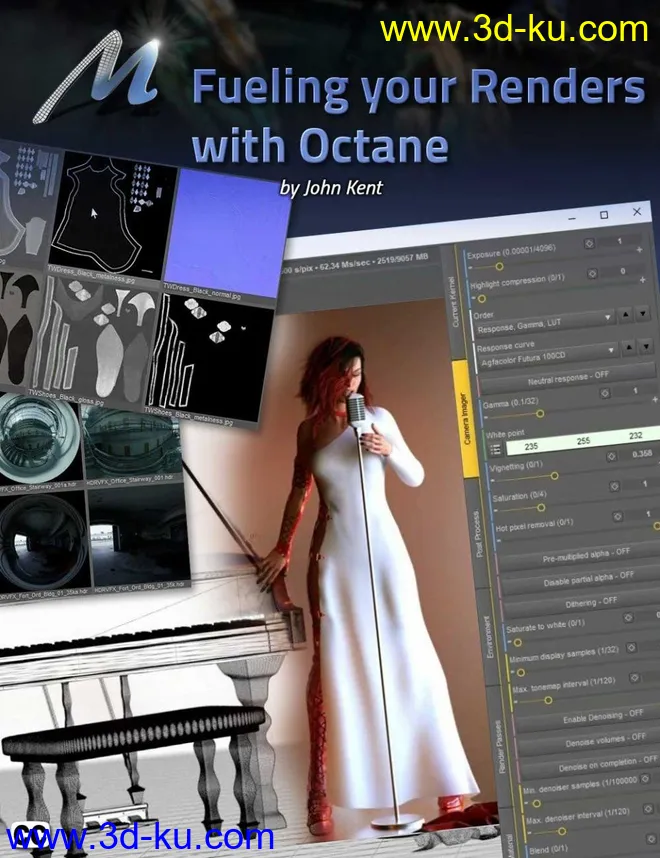Click the plus icon on Exposure row

point(639,250)
